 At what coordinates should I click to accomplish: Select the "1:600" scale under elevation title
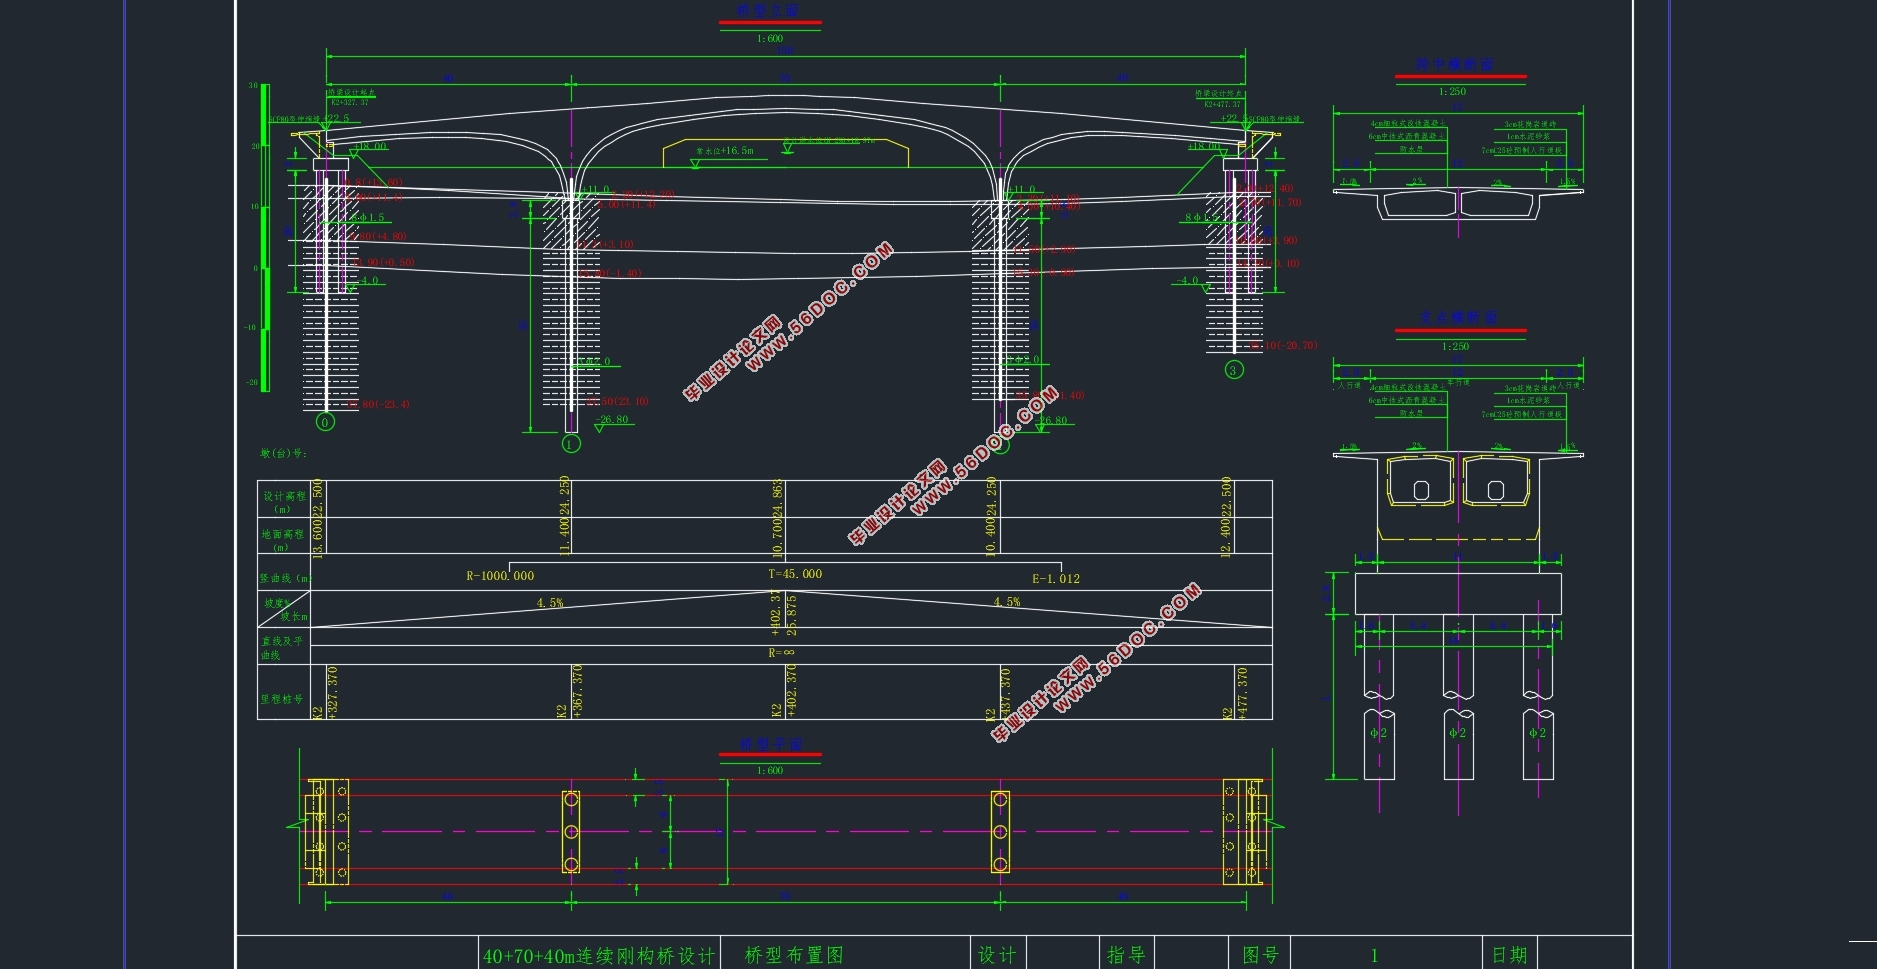click(x=770, y=39)
